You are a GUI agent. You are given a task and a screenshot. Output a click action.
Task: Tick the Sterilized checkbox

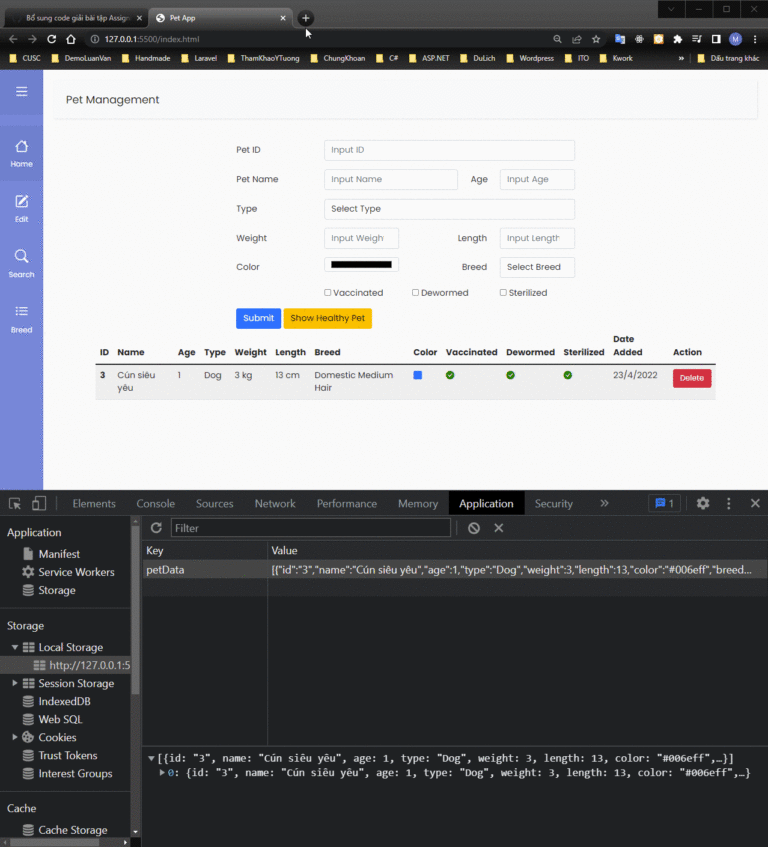pyautogui.click(x=503, y=293)
